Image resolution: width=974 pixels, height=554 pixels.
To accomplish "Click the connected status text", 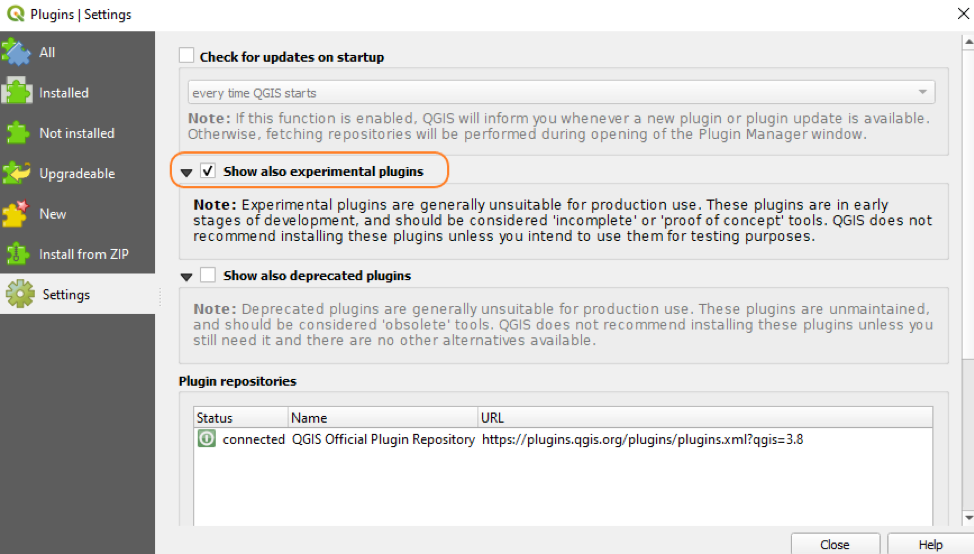I will [253, 439].
